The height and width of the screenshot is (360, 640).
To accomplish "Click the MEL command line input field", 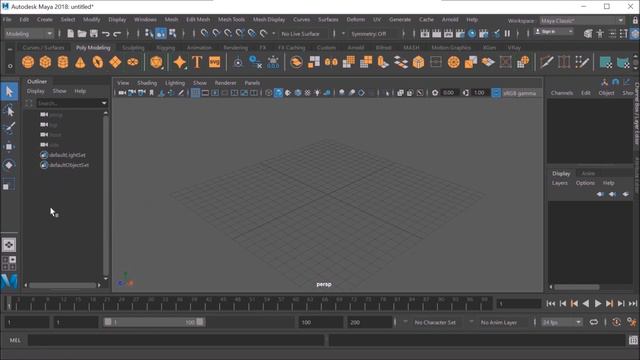I will 176,340.
